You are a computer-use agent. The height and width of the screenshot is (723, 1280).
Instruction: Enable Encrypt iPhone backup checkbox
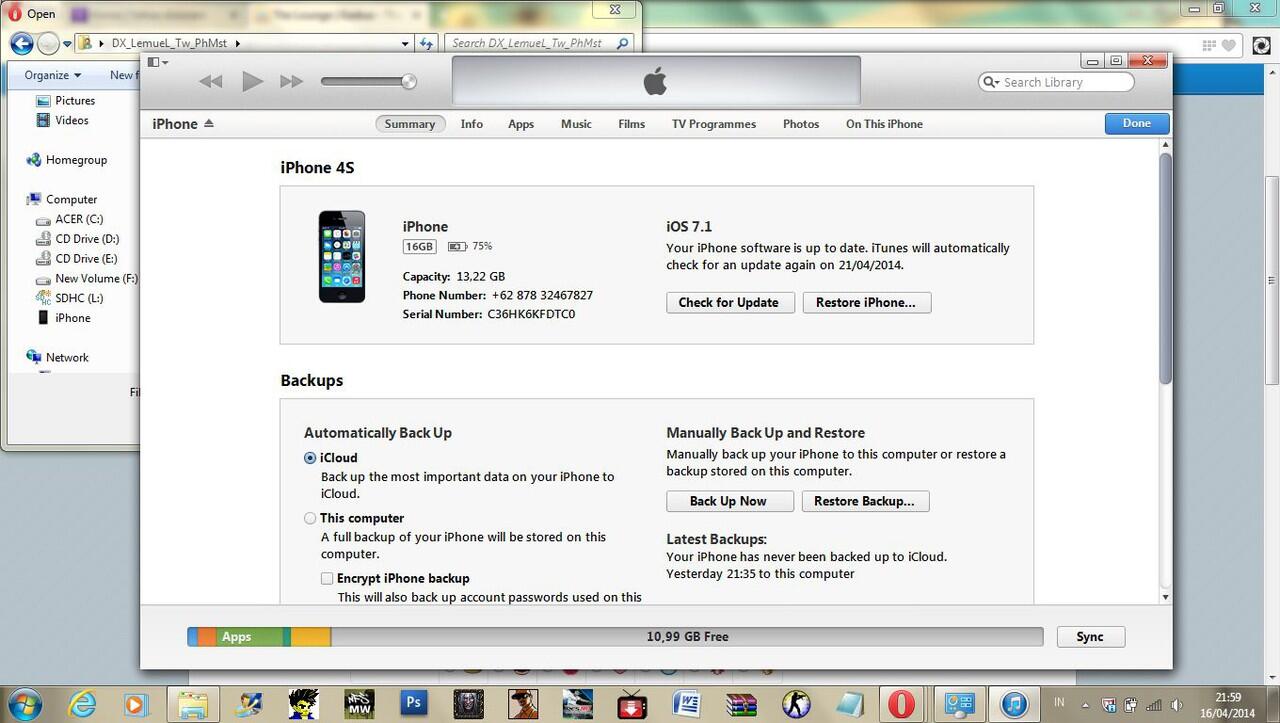pos(327,578)
